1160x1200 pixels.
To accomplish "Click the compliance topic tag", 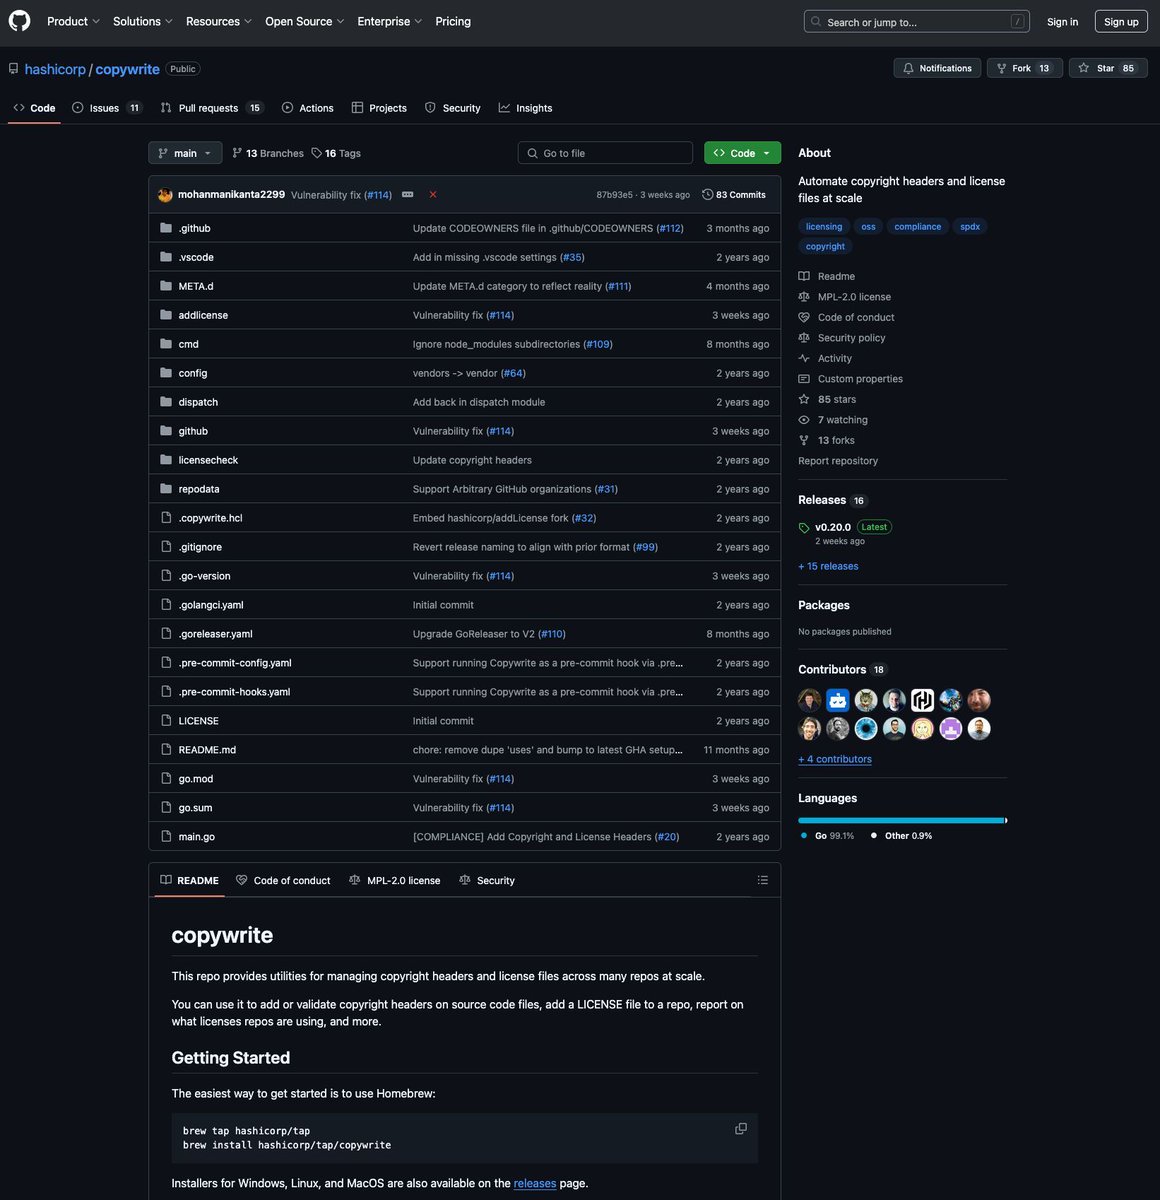I will (917, 227).
